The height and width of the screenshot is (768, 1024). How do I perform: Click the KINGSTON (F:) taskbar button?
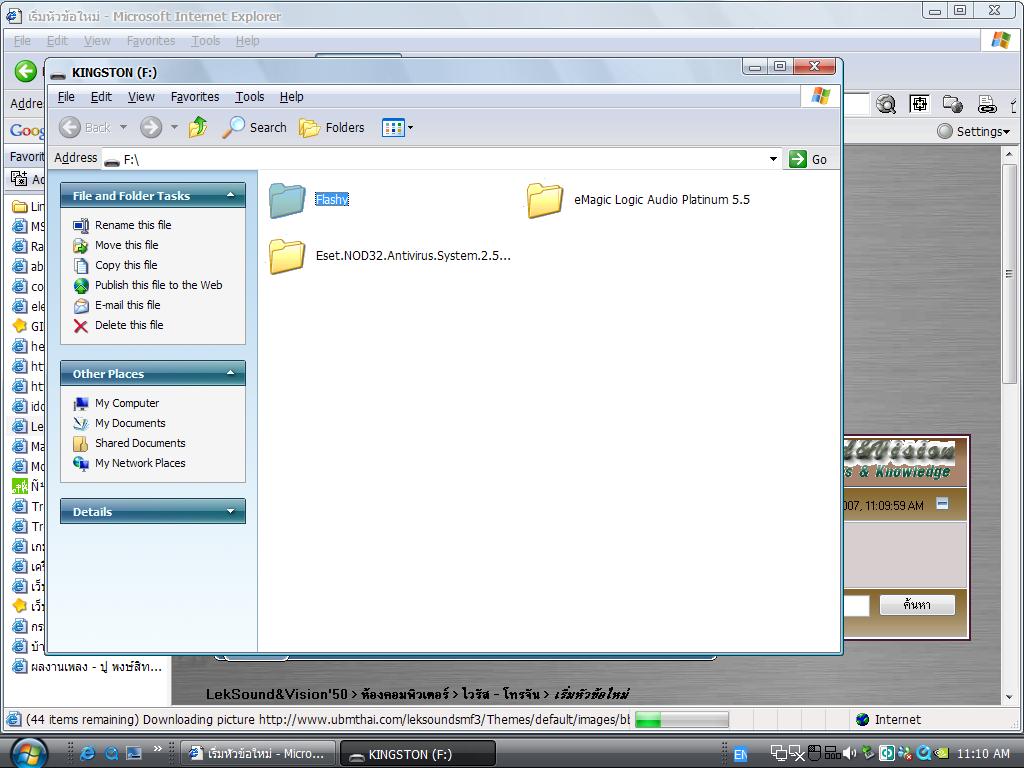(418, 754)
